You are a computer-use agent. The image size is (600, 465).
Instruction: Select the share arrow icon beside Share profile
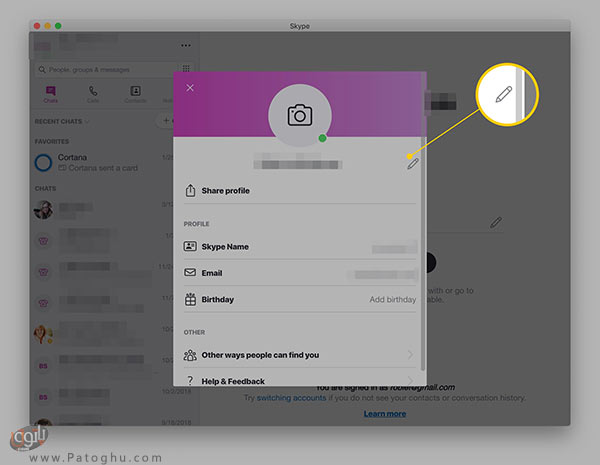point(190,190)
